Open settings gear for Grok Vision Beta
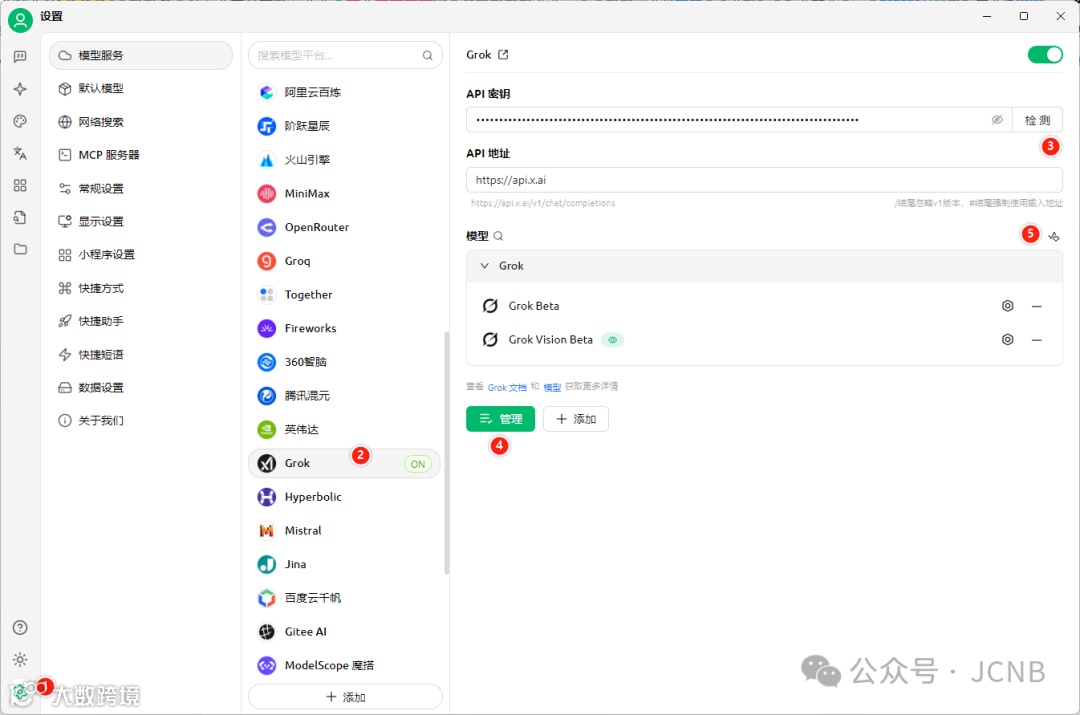The image size is (1080, 715). (x=1008, y=340)
